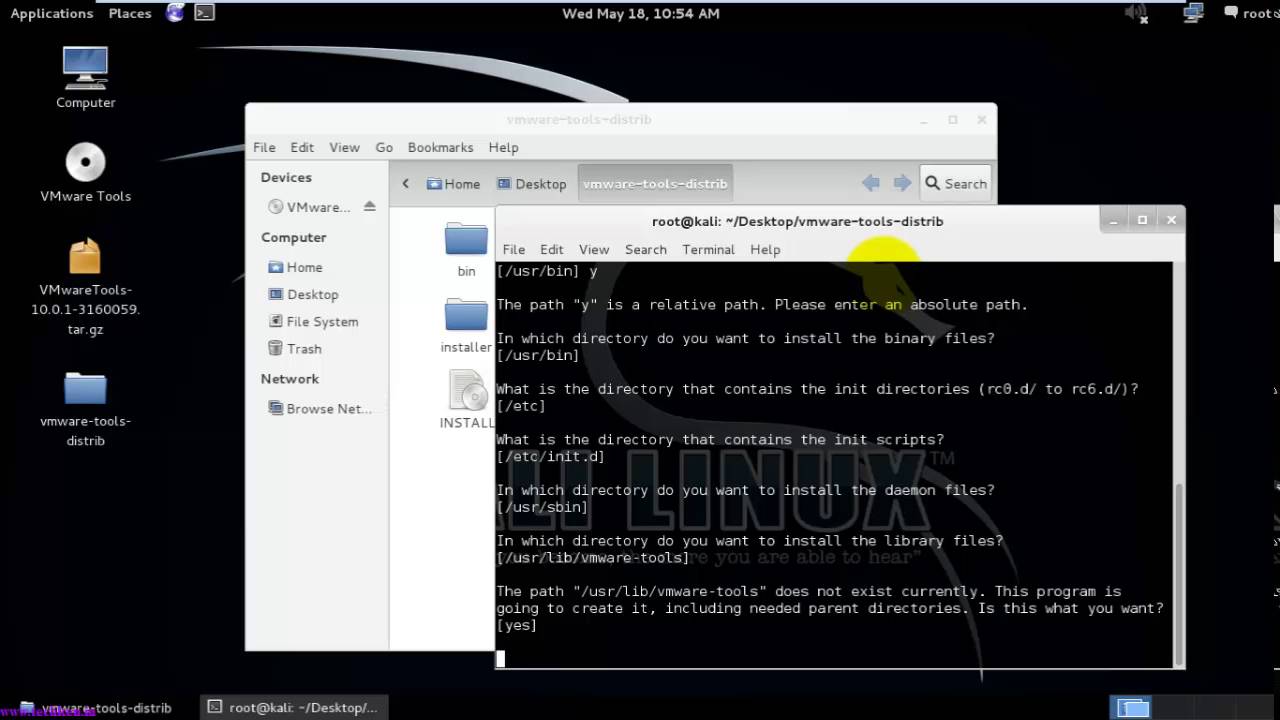
Task: Switch to root@kali terminal taskbar entry
Action: 293,707
